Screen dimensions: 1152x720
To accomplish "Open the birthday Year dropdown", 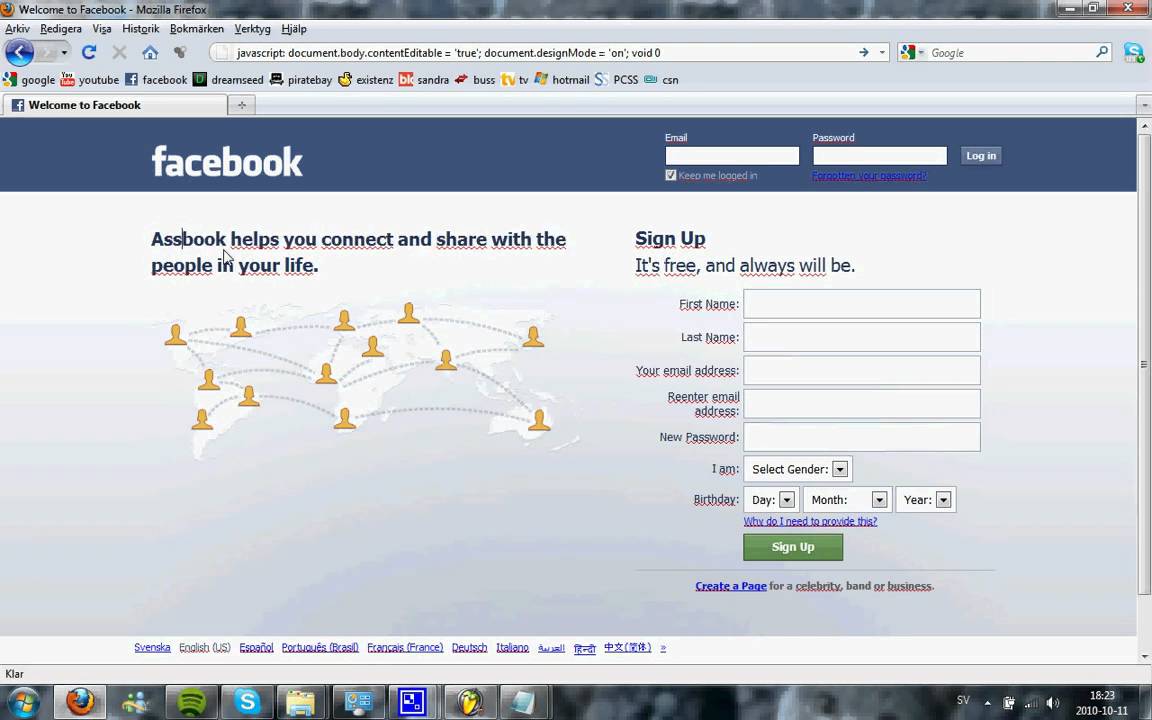I will tap(926, 500).
